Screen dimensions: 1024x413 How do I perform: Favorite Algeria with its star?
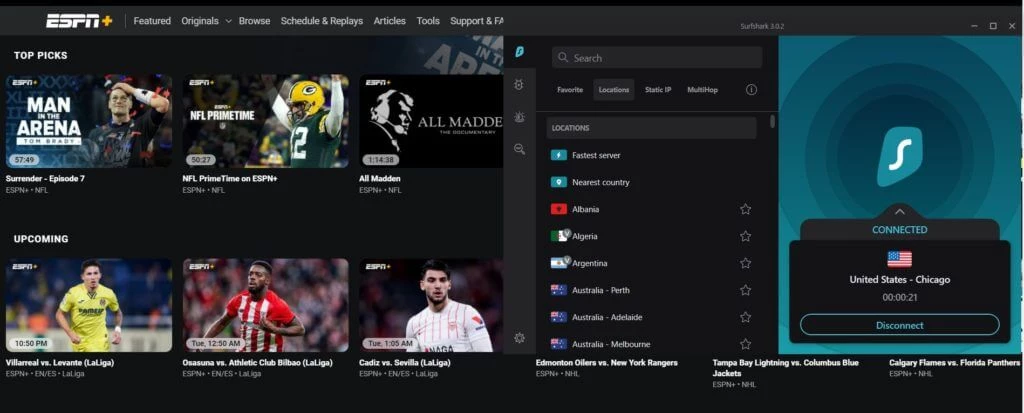(745, 236)
